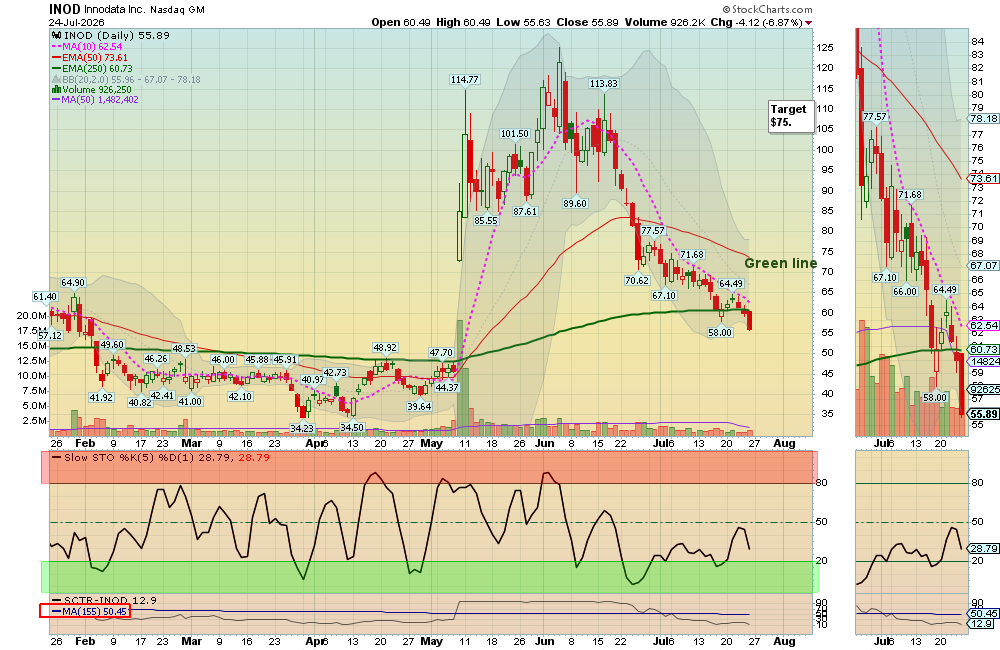This screenshot has width=1000, height=650.
Task: Open the StockCharts.com credit link
Action: point(768,10)
